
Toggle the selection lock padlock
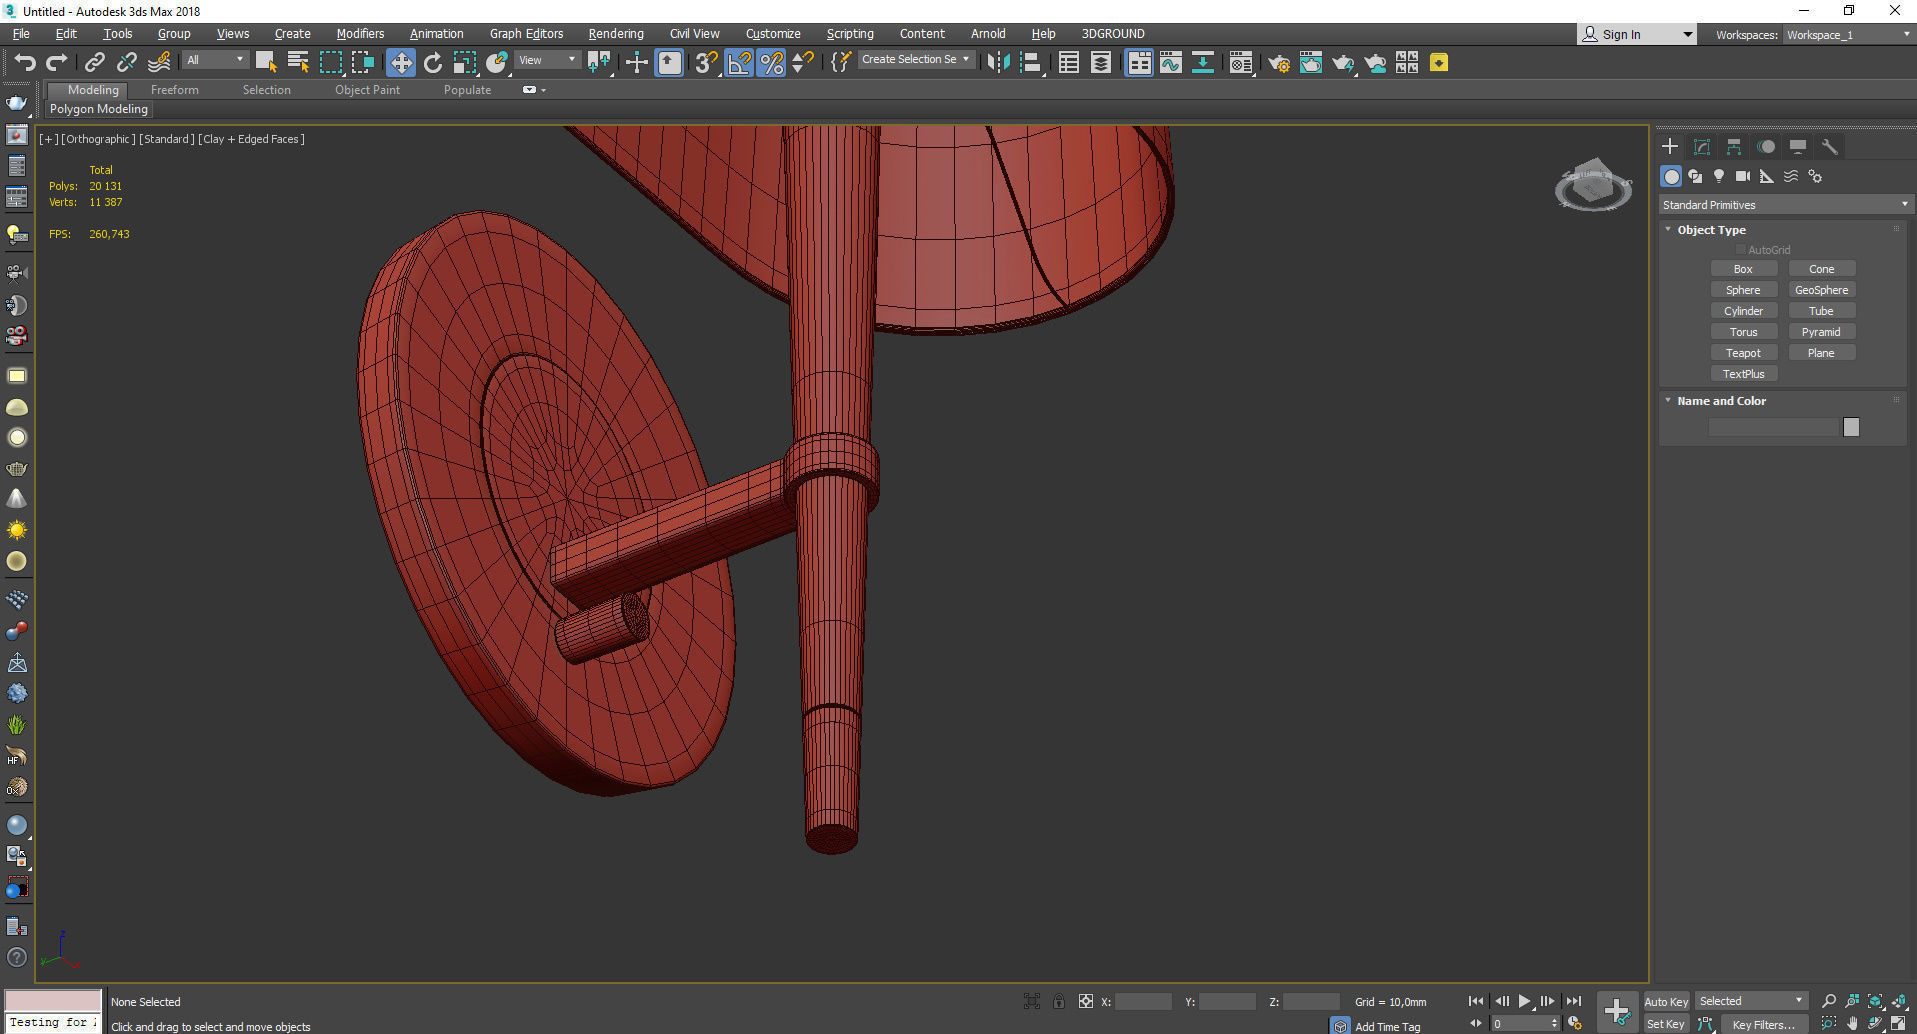point(1058,1001)
